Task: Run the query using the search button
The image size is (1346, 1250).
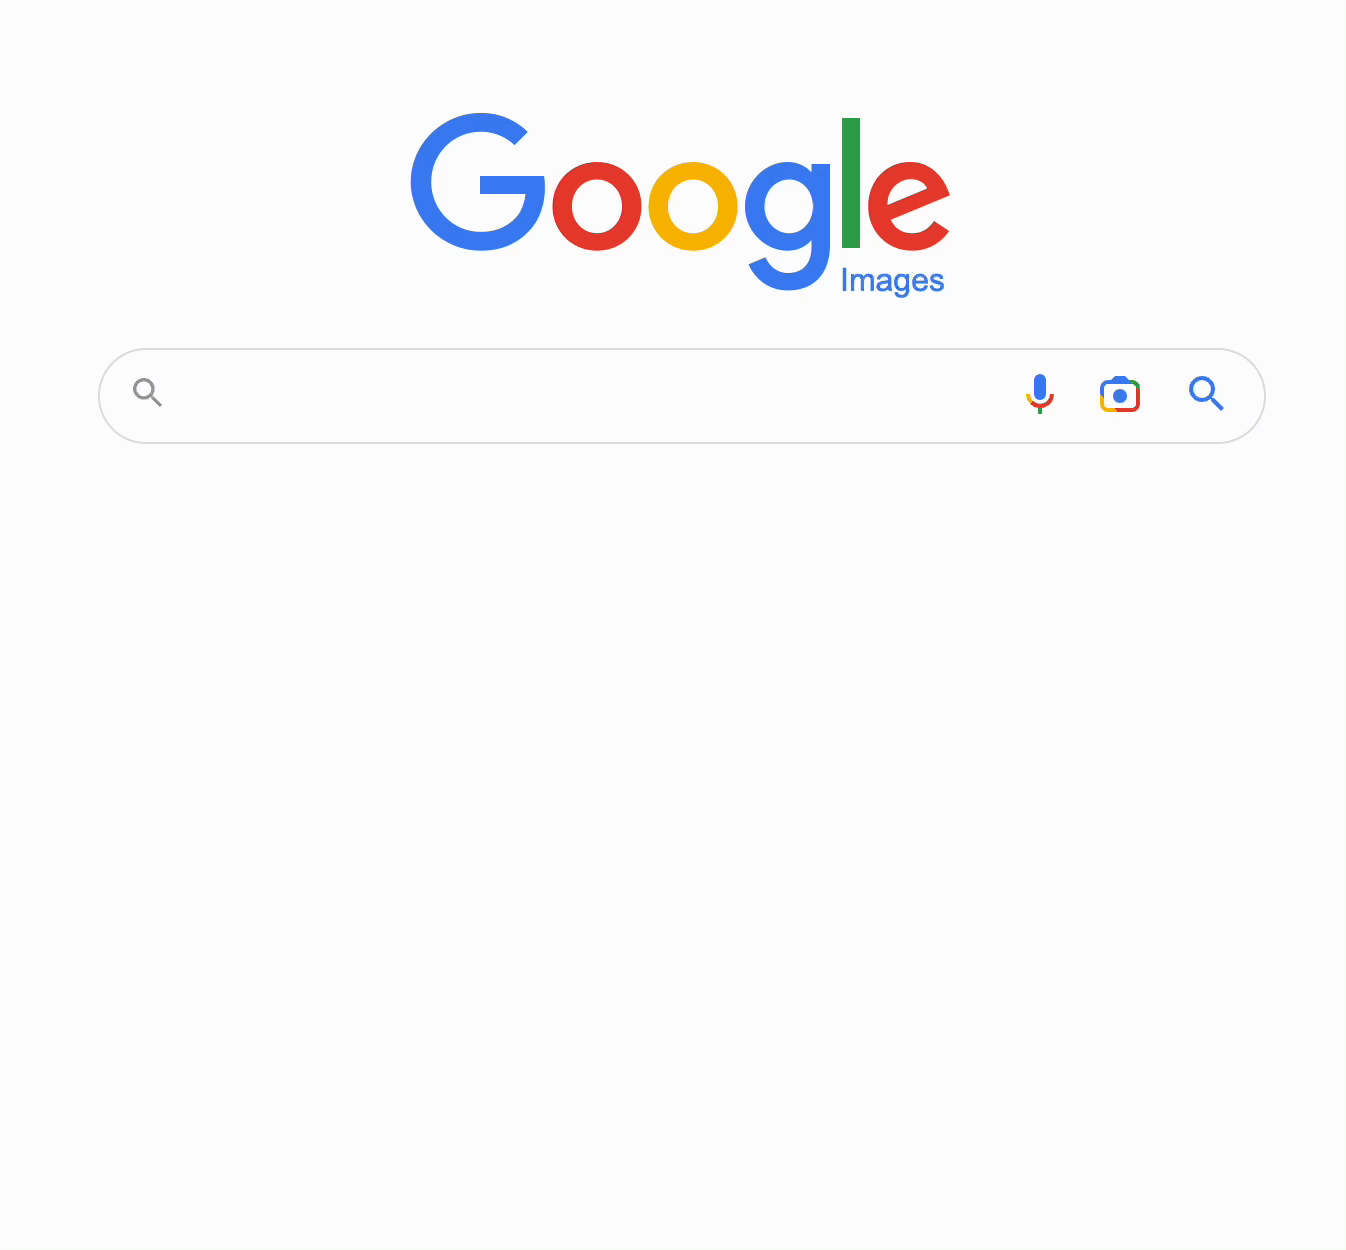Action: click(1206, 394)
